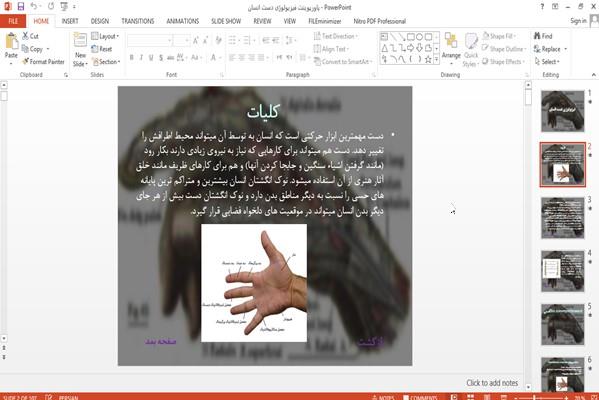Viewport: 599px width, 400px height.
Task: Click the purple next-page hyperlink on the slide
Action: pos(161,341)
